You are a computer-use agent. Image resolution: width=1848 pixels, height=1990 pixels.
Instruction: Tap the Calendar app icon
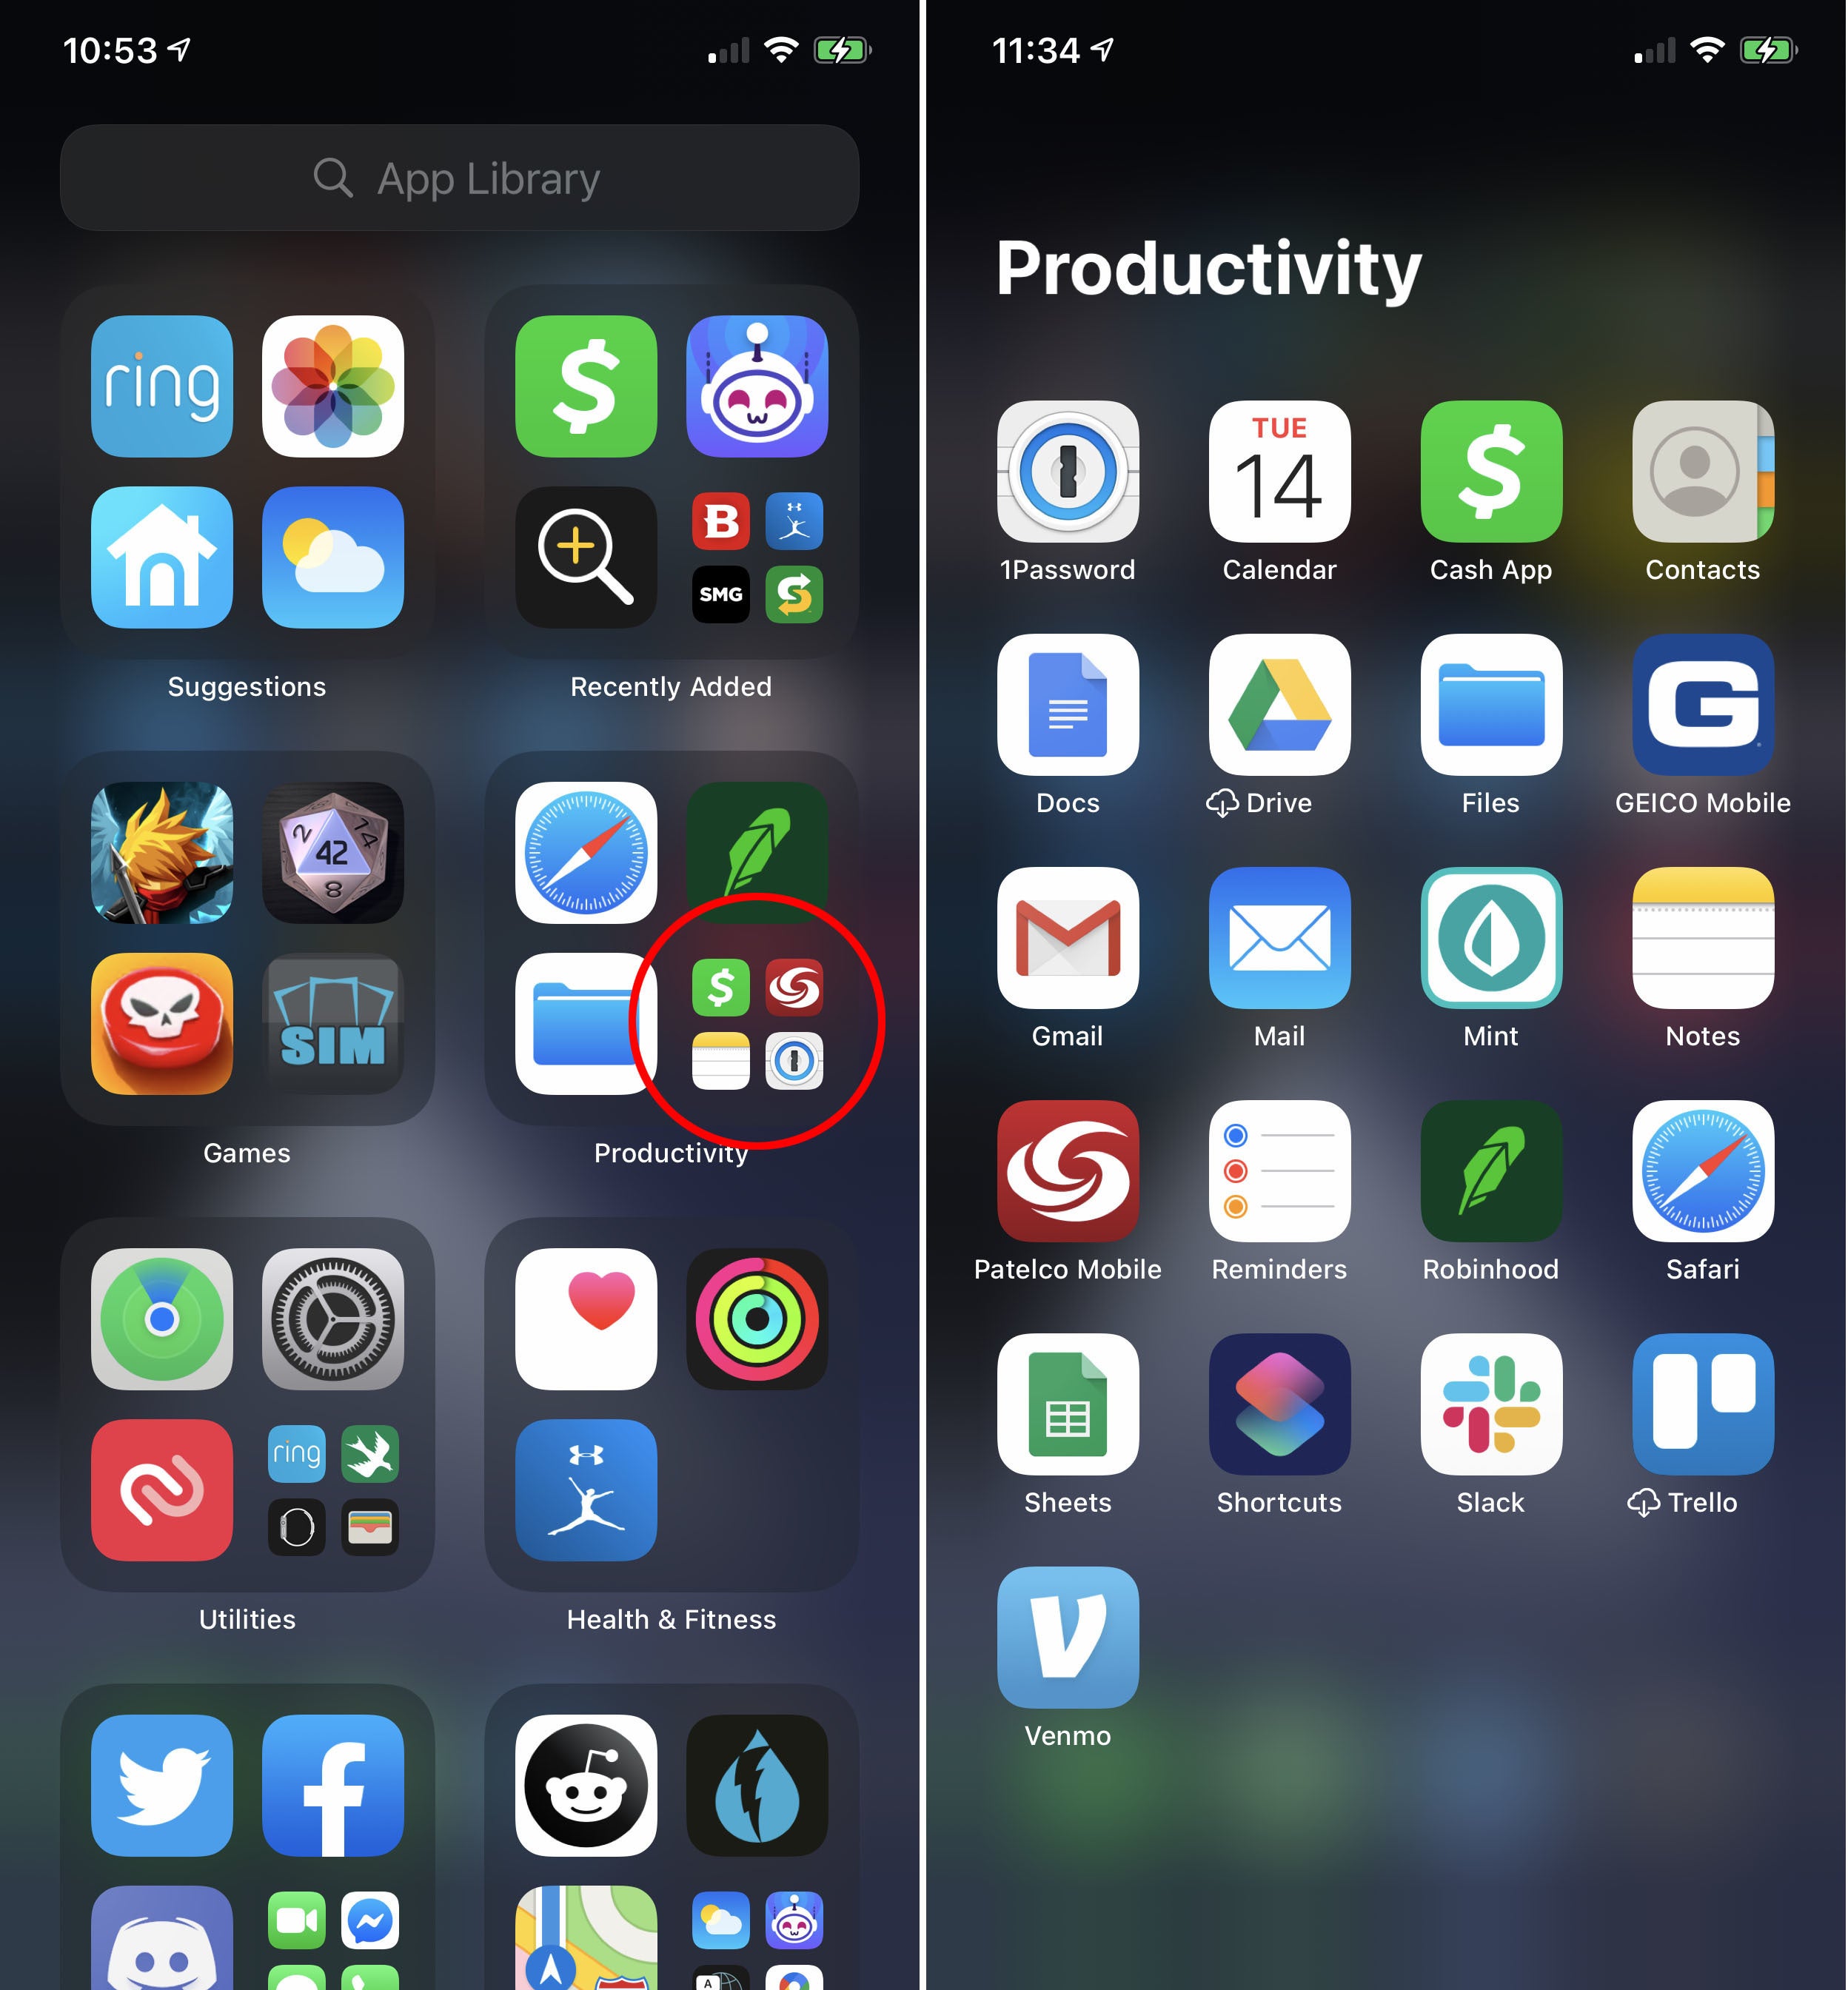tap(1282, 476)
